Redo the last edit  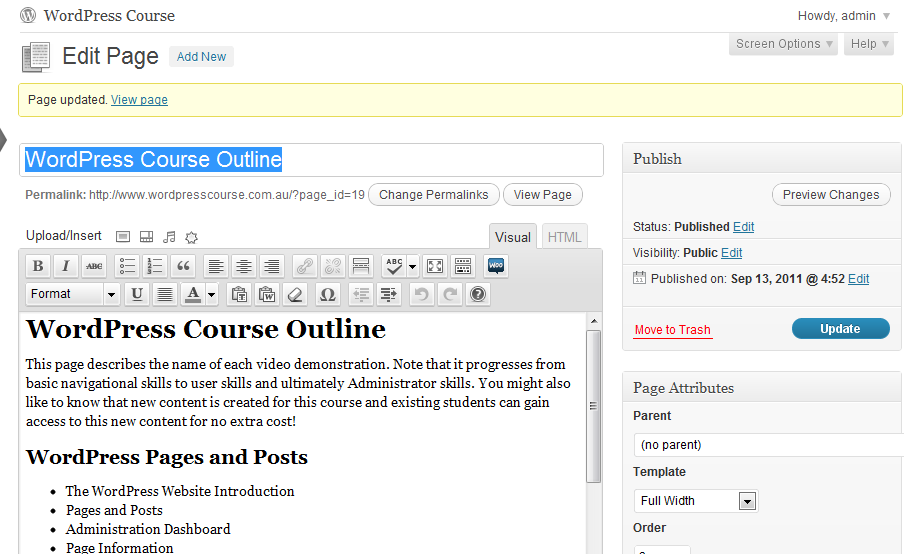(450, 294)
